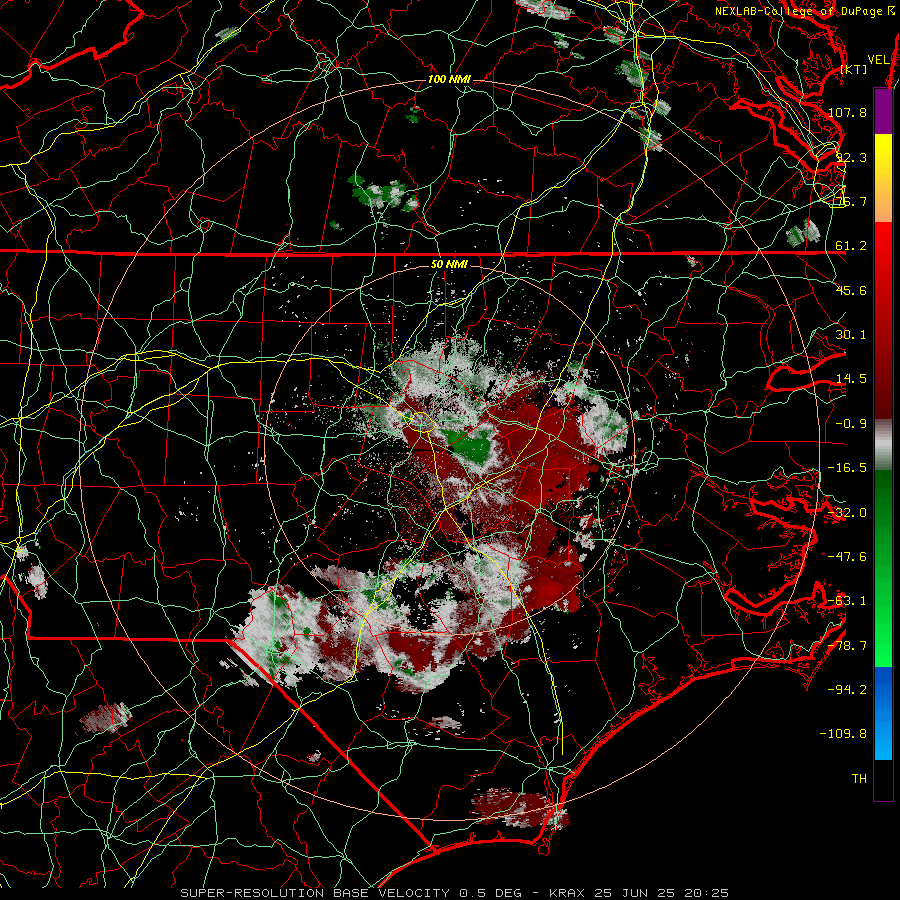Click the -16.5 legend value
Screen dimensions: 900x900
tap(847, 468)
